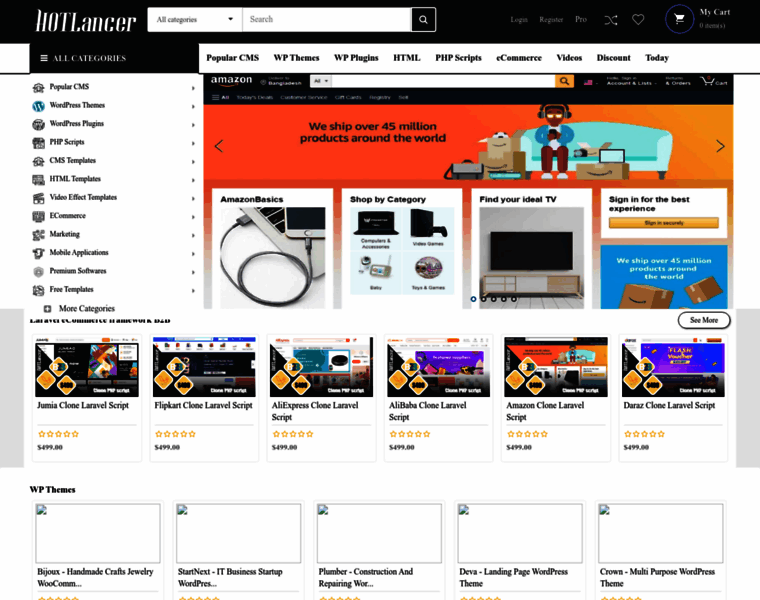This screenshot has height=600, width=760.
Task: Open the wishlist heart icon
Action: click(638, 19)
